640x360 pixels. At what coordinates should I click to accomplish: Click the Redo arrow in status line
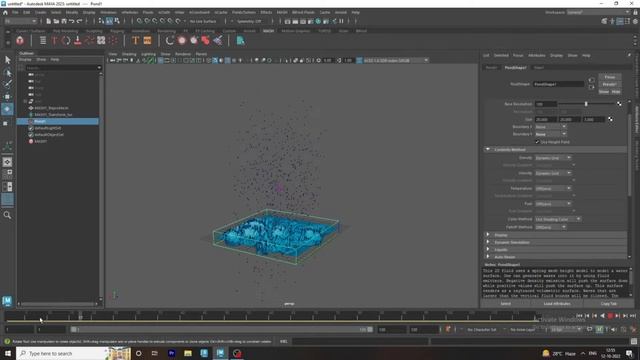[80, 21]
